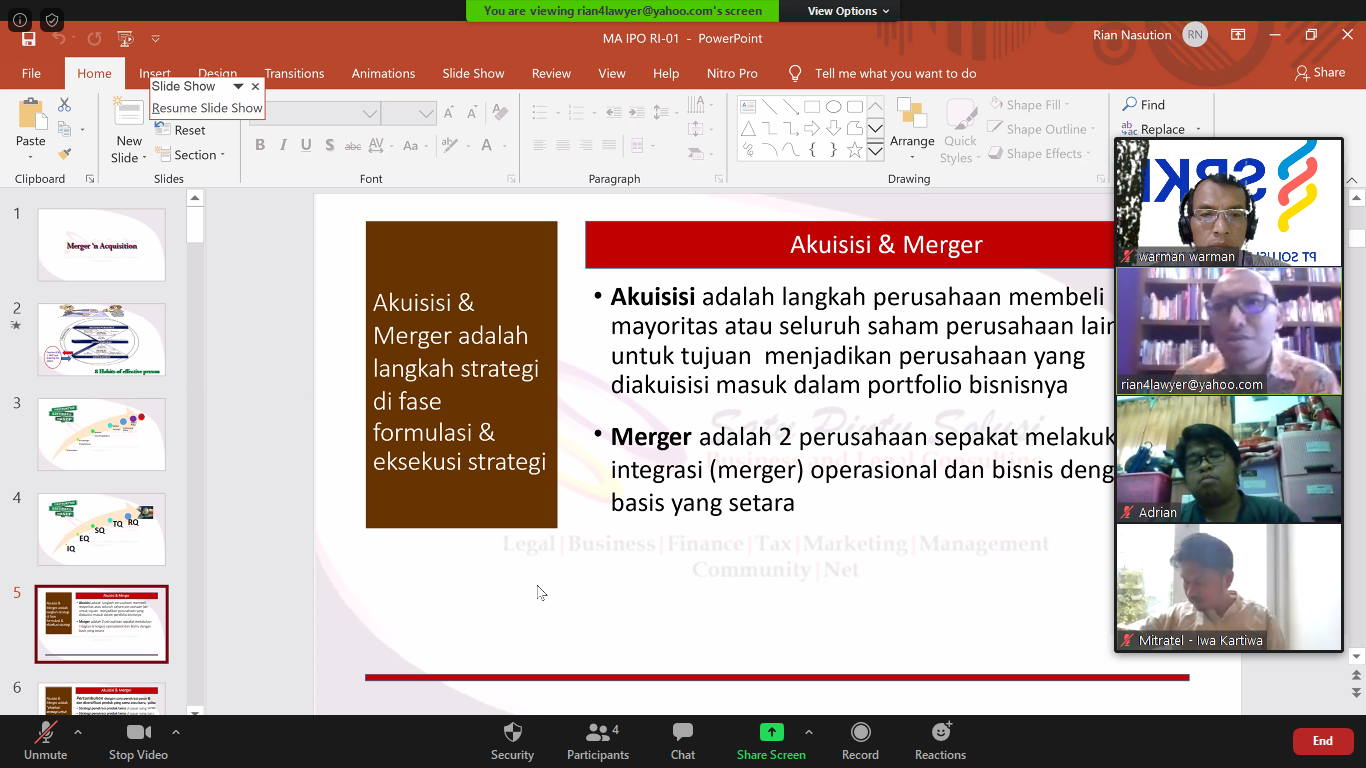
Task: Expand the Section dropdown in Slides group
Action: (199, 155)
